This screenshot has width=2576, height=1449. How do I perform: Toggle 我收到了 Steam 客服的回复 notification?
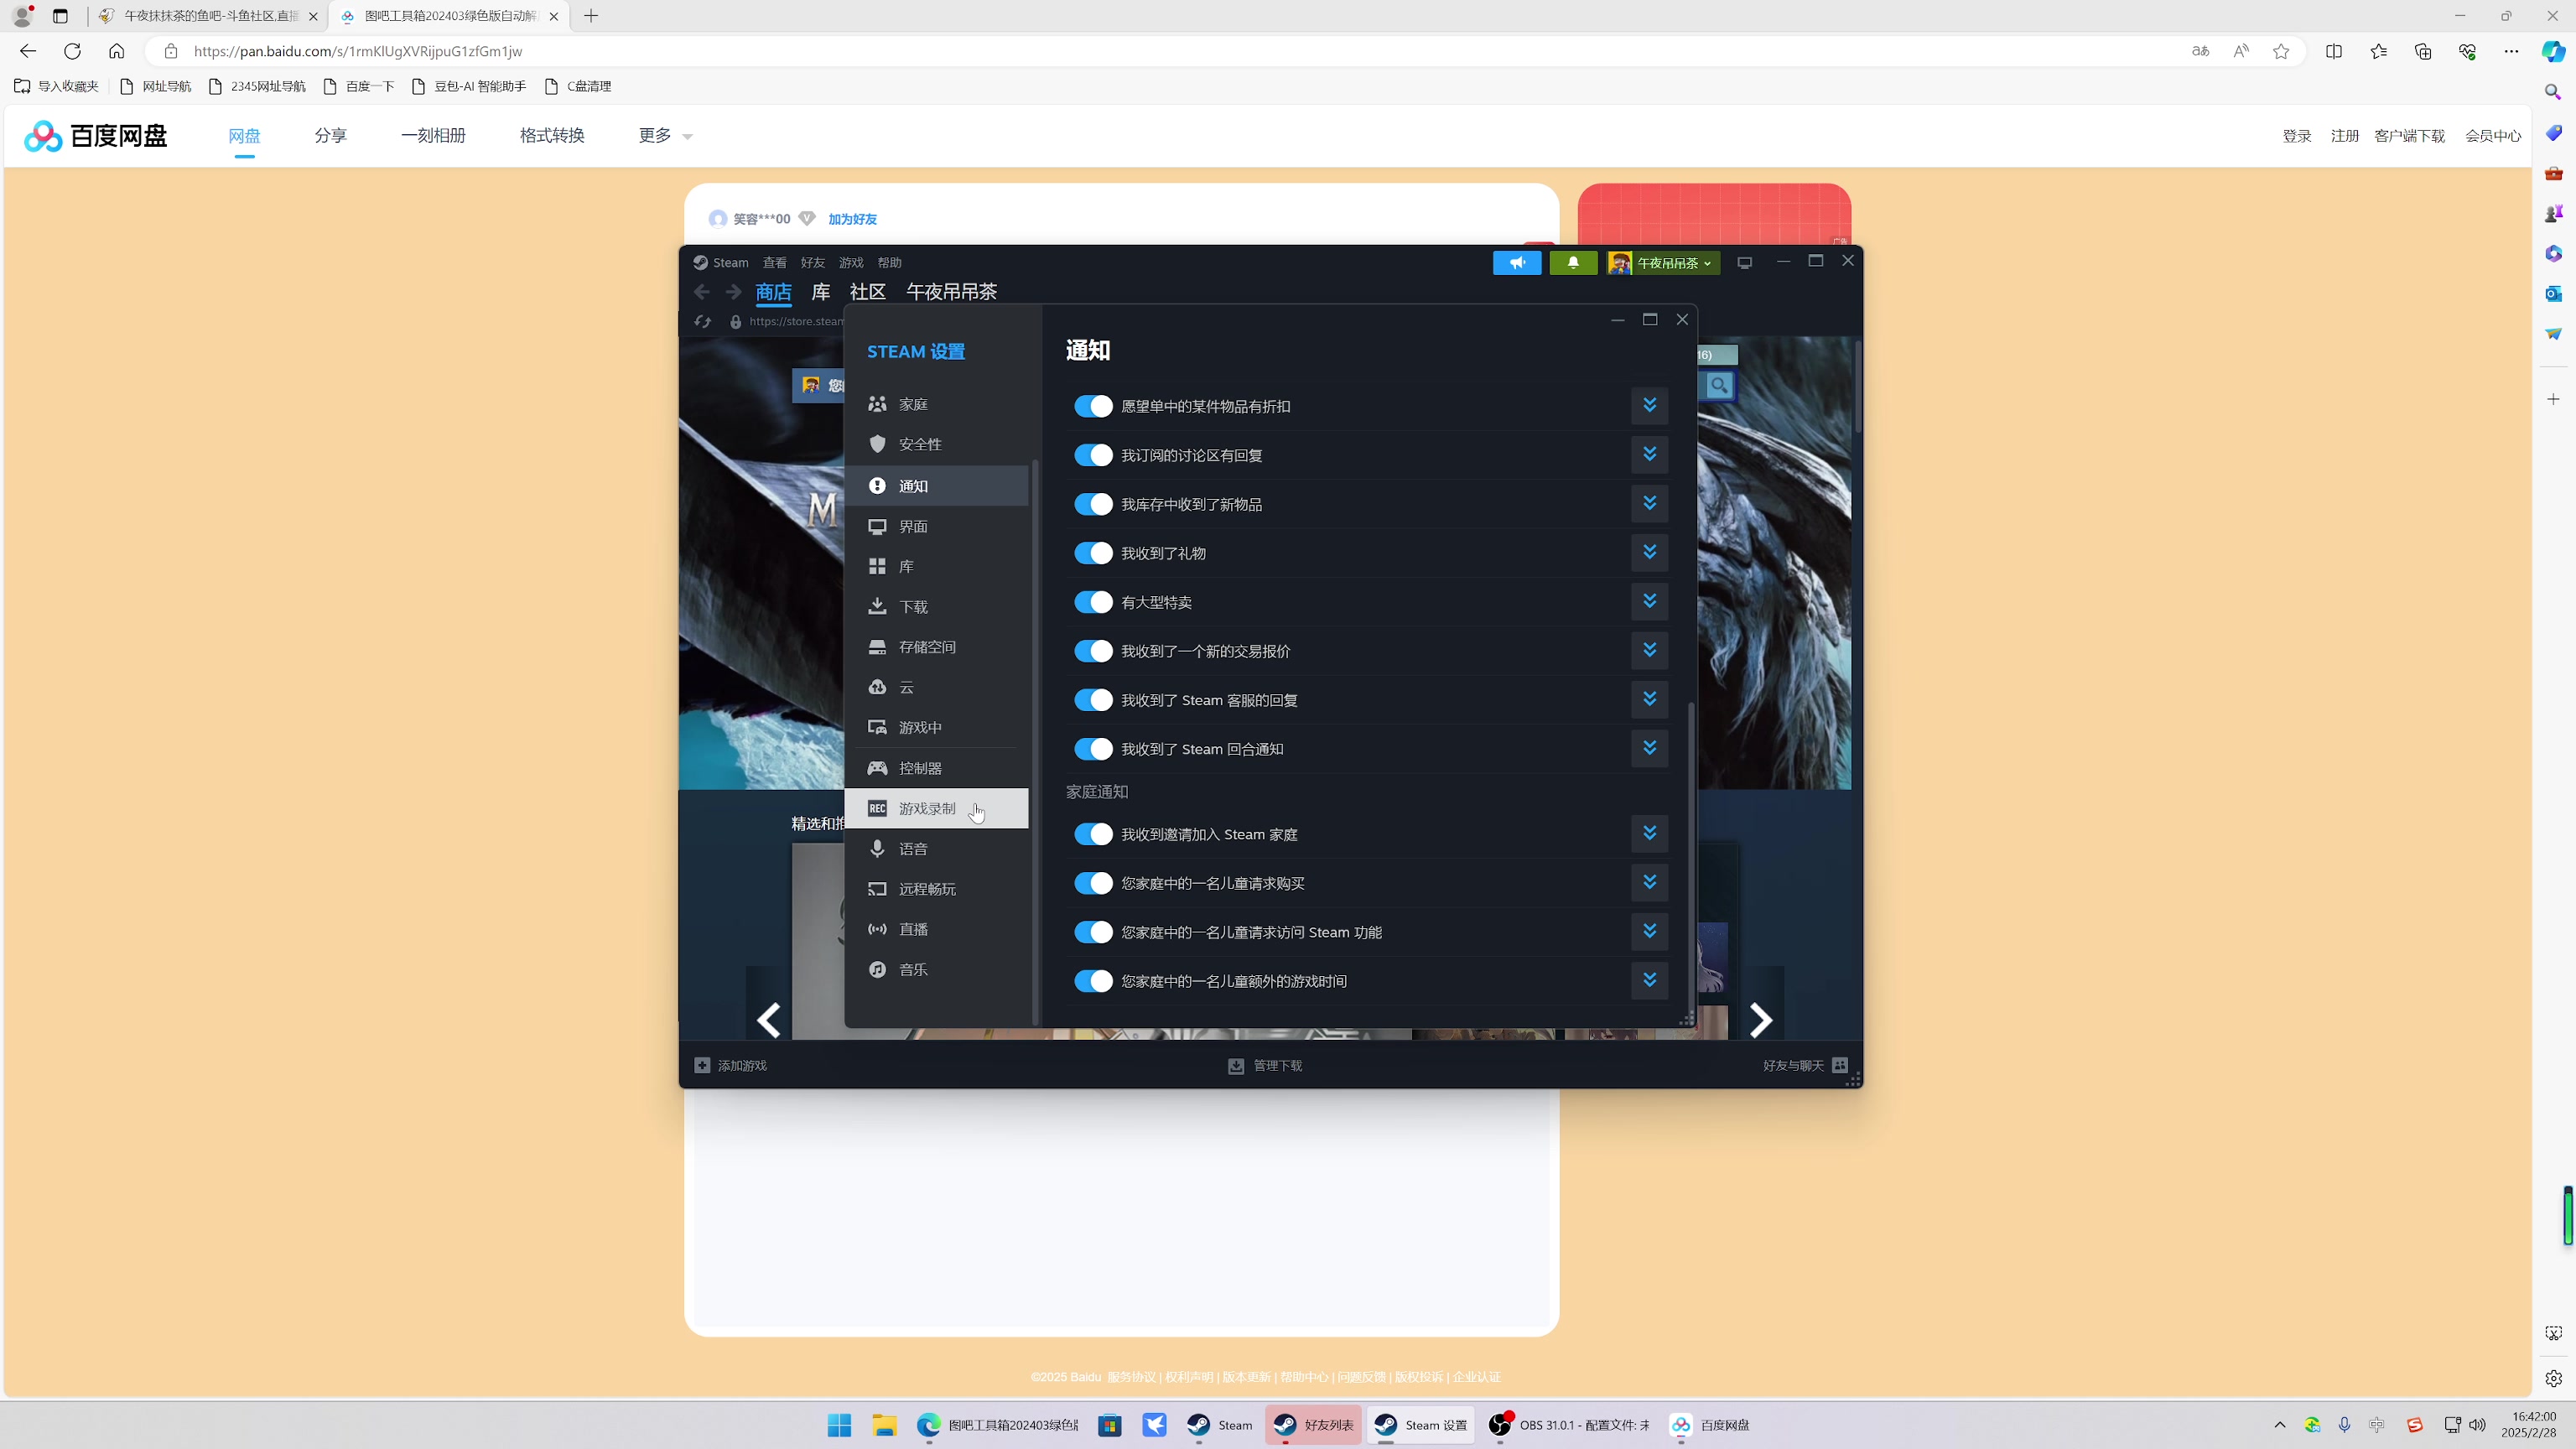click(x=1093, y=700)
